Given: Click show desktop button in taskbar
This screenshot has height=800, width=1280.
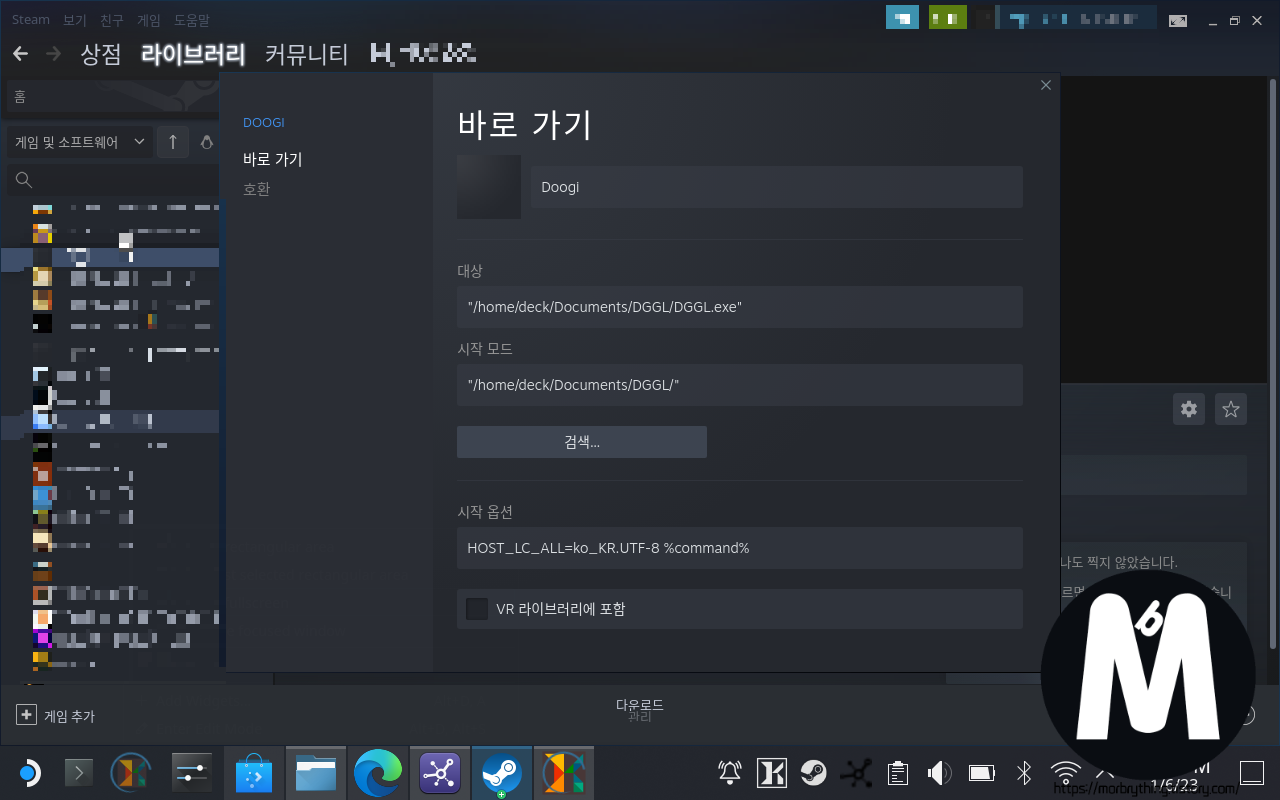Looking at the screenshot, I should coord(1251,772).
